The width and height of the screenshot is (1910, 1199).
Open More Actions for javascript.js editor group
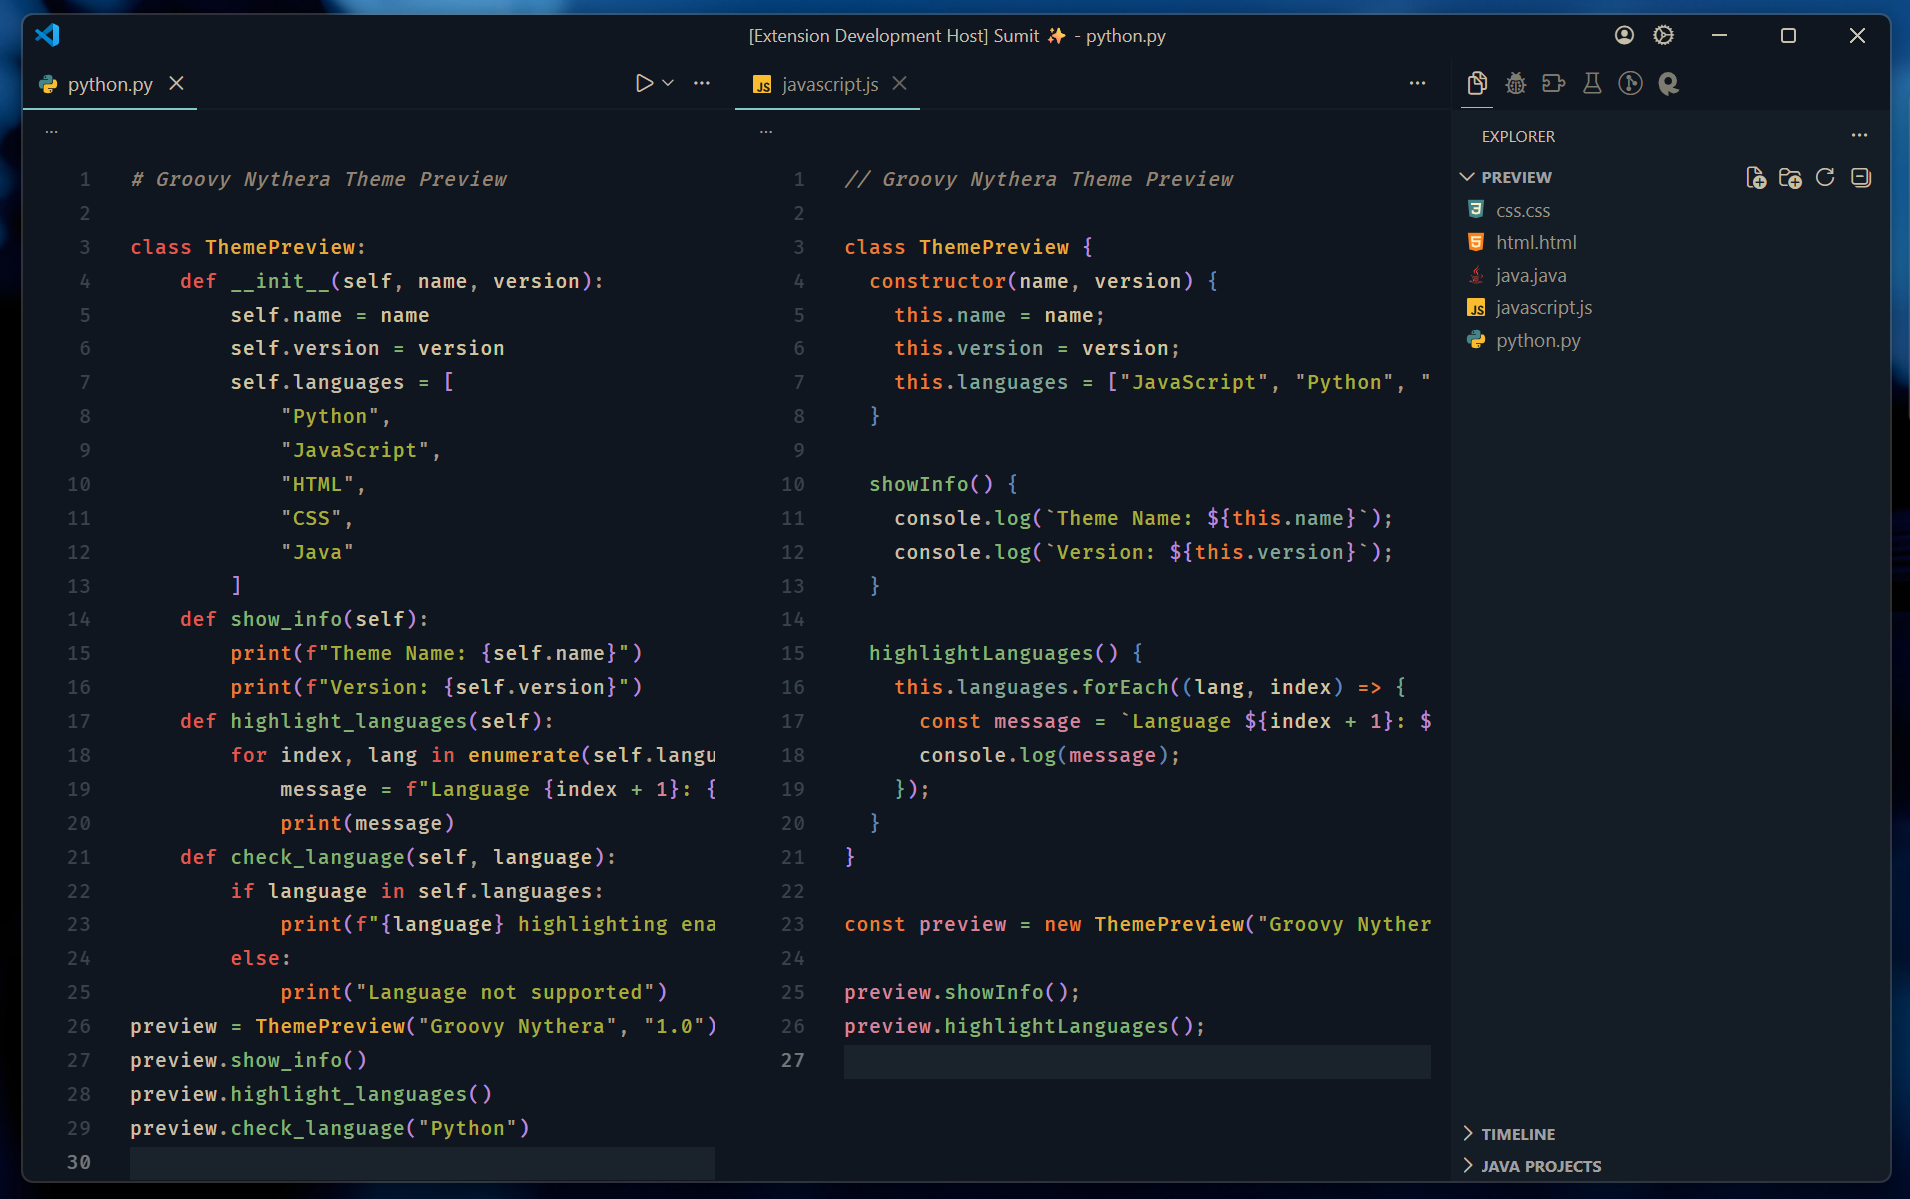tap(1417, 84)
